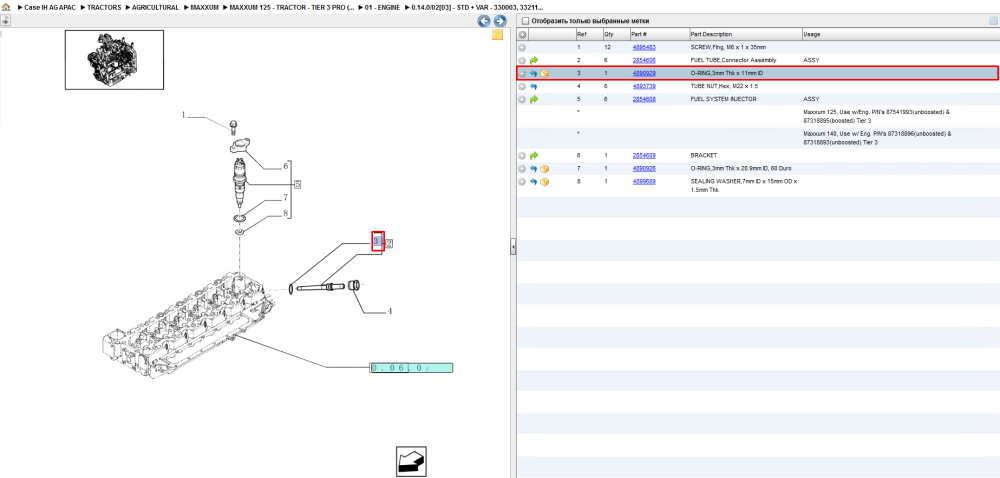Viewport: 1000px width, 478px height.
Task: Click the add circle for SCREW row
Action: click(522, 47)
